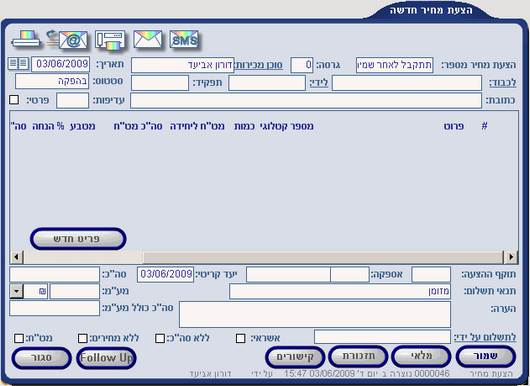This screenshot has height=386, width=530.
Task: Click the quote number field
Action: 394,65
